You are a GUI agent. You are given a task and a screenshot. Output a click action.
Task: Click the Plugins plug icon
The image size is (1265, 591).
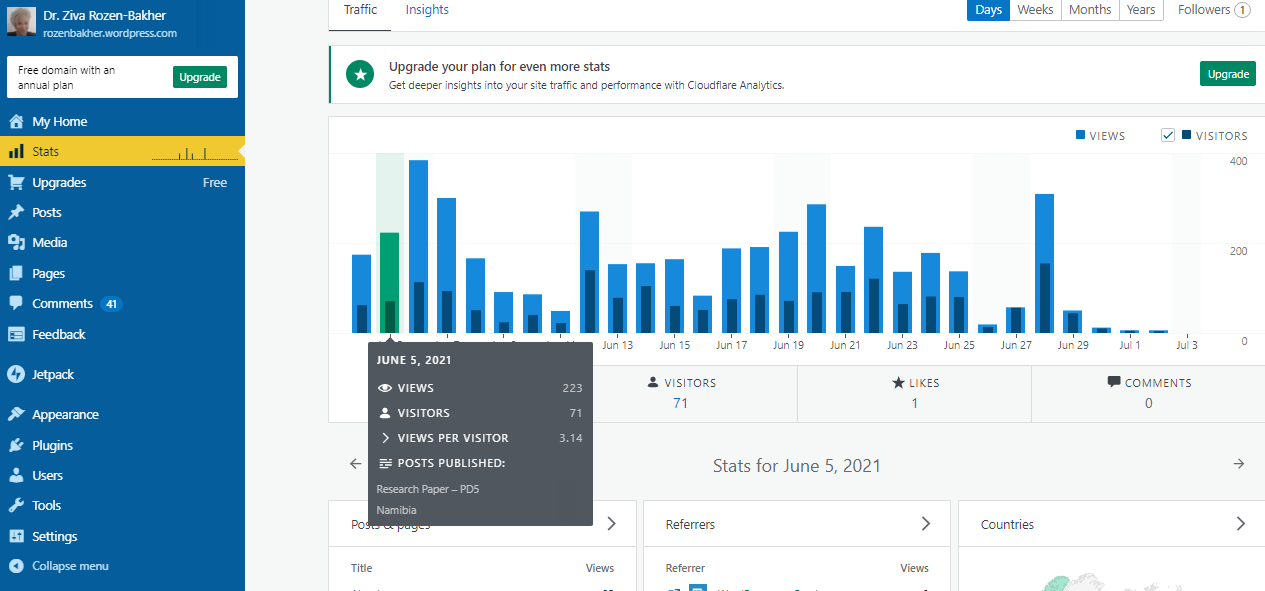pyautogui.click(x=16, y=445)
